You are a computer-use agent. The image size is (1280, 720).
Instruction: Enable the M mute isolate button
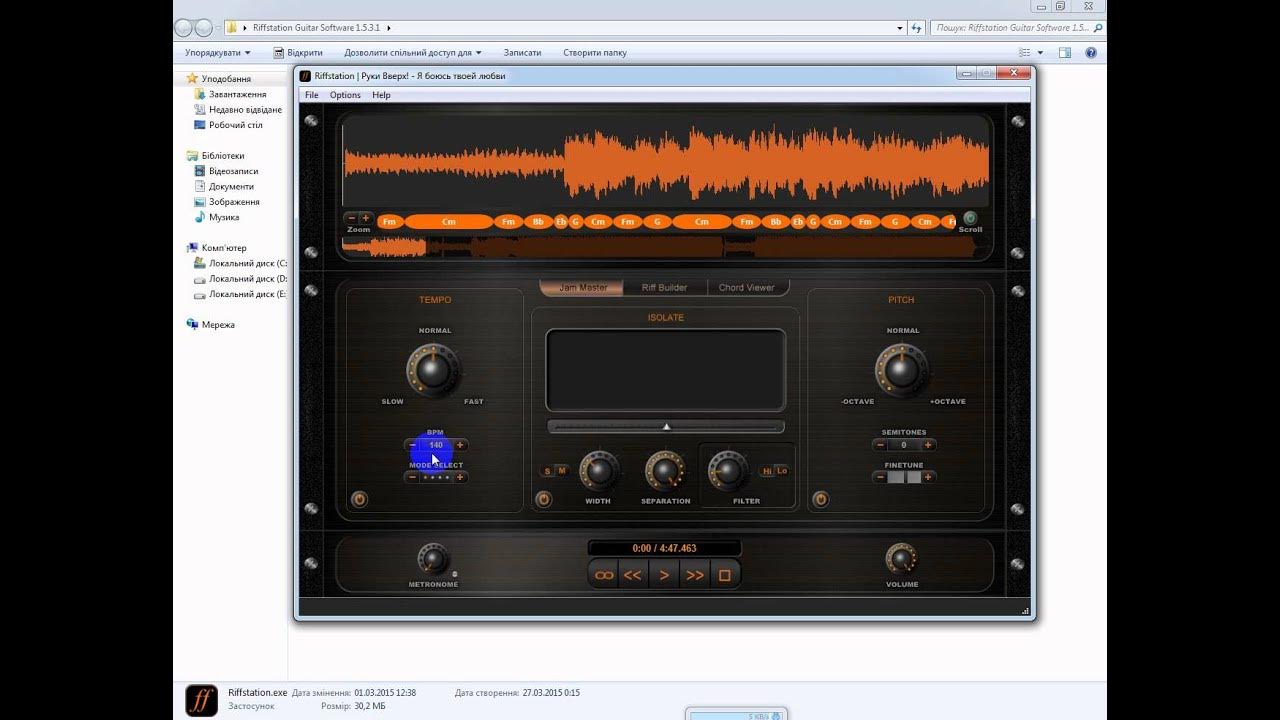point(561,471)
